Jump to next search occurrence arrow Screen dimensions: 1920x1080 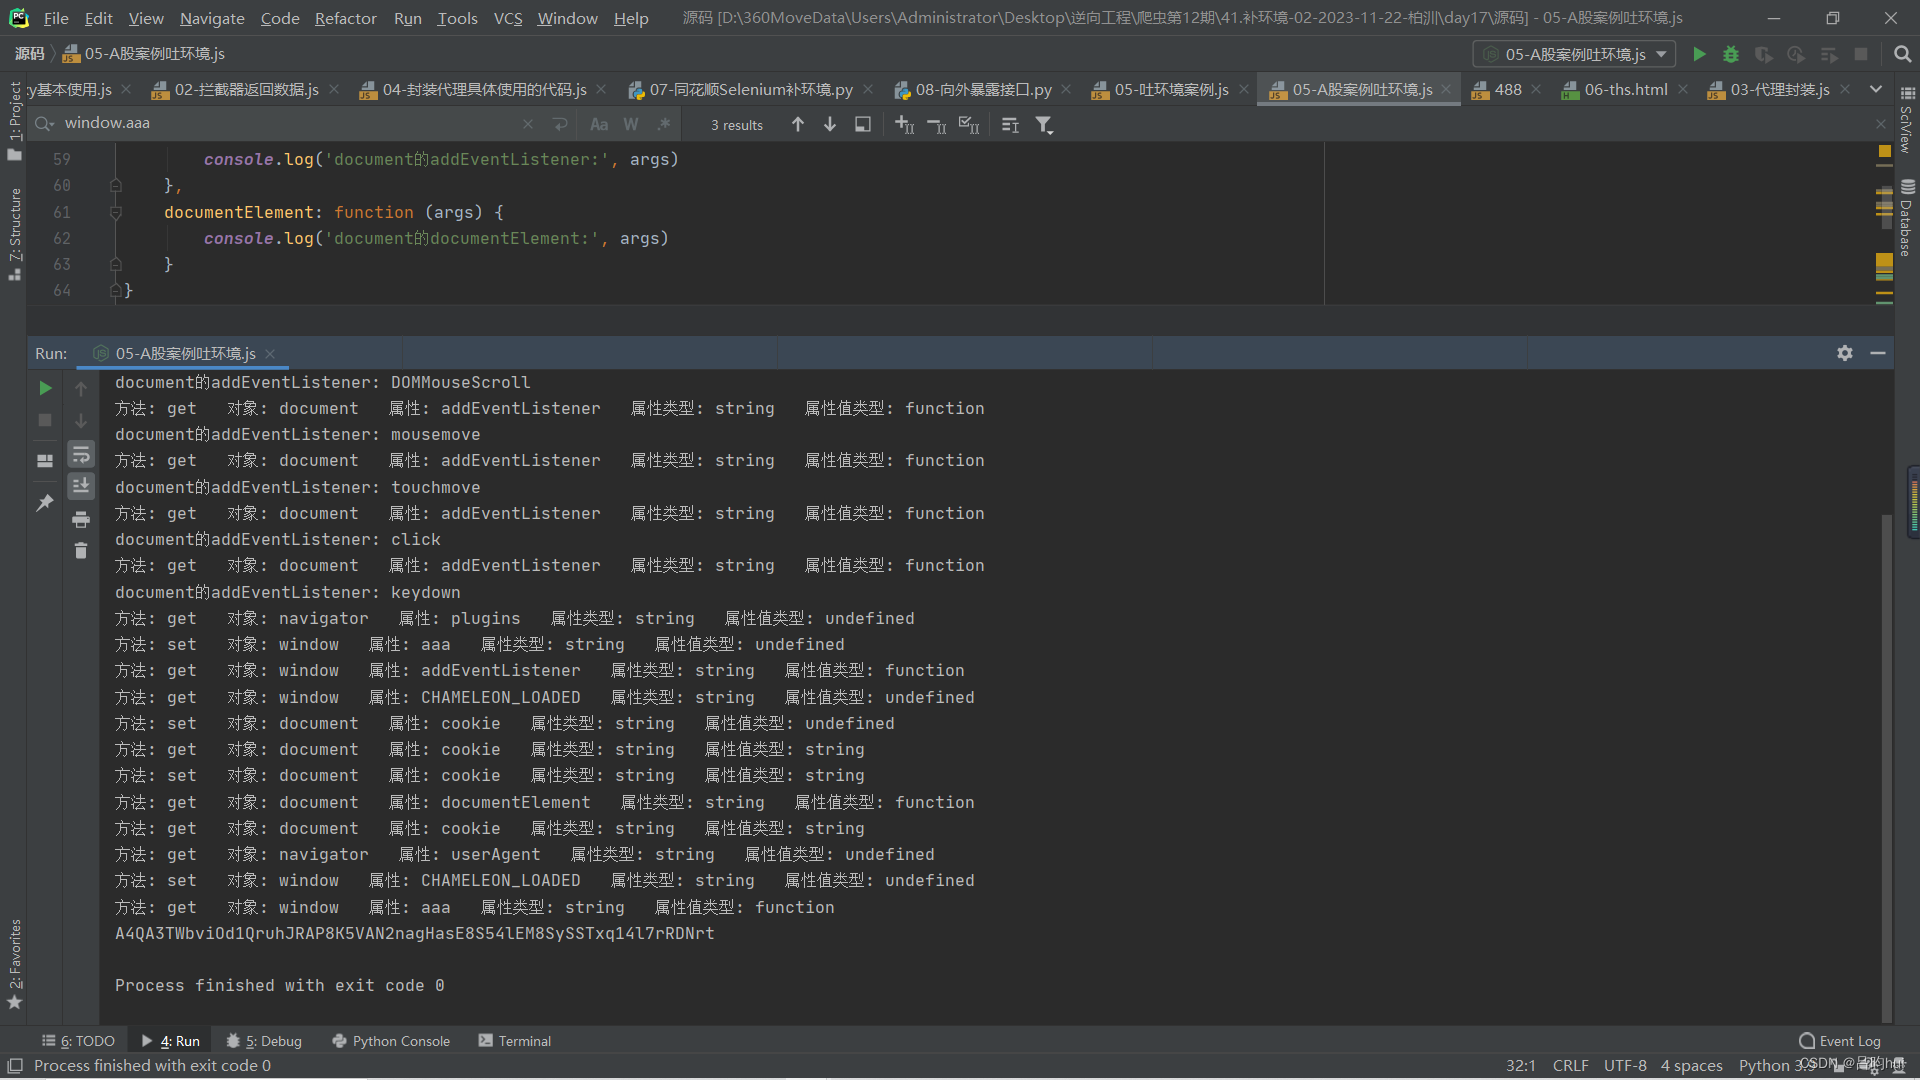pos(830,124)
